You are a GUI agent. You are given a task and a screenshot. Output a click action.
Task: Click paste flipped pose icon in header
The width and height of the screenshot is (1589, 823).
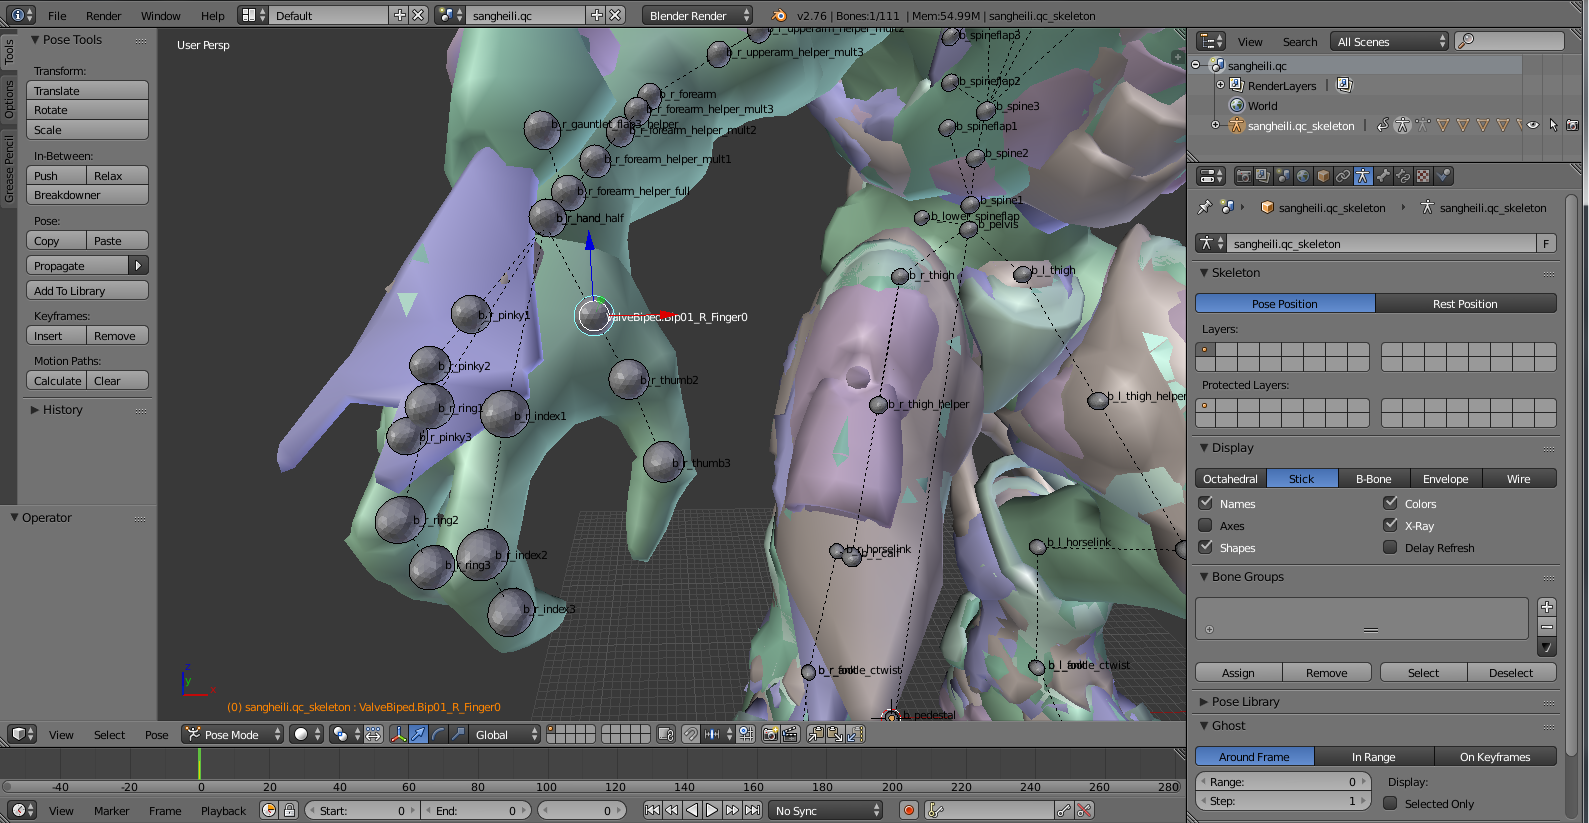856,734
